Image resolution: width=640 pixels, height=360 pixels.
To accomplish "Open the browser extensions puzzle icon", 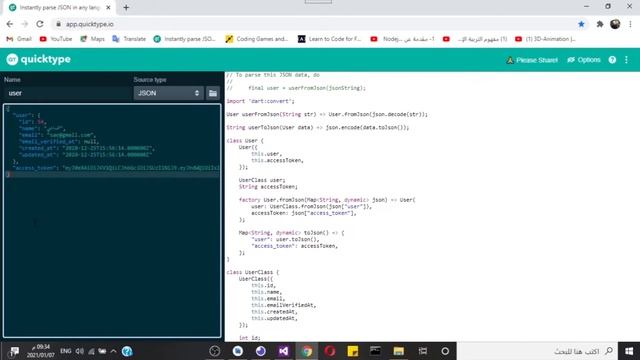I will [600, 24].
